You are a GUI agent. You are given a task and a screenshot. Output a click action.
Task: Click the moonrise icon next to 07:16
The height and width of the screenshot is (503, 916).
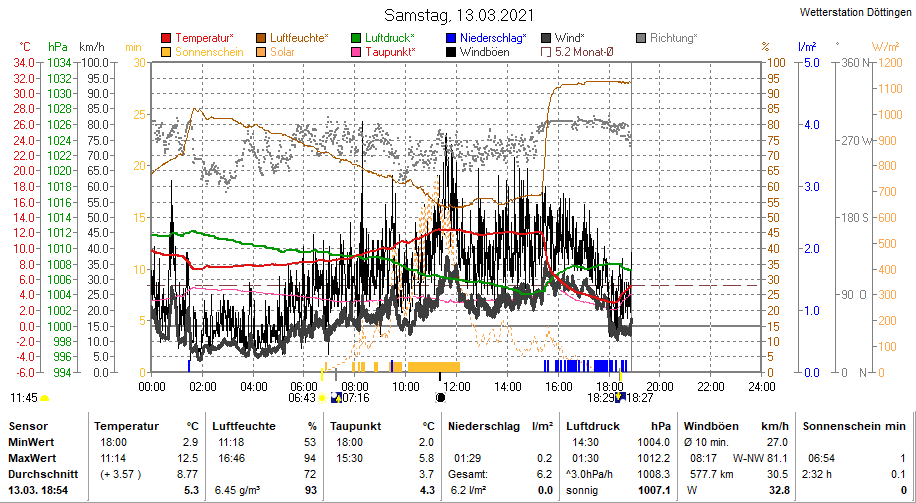pyautogui.click(x=336, y=397)
